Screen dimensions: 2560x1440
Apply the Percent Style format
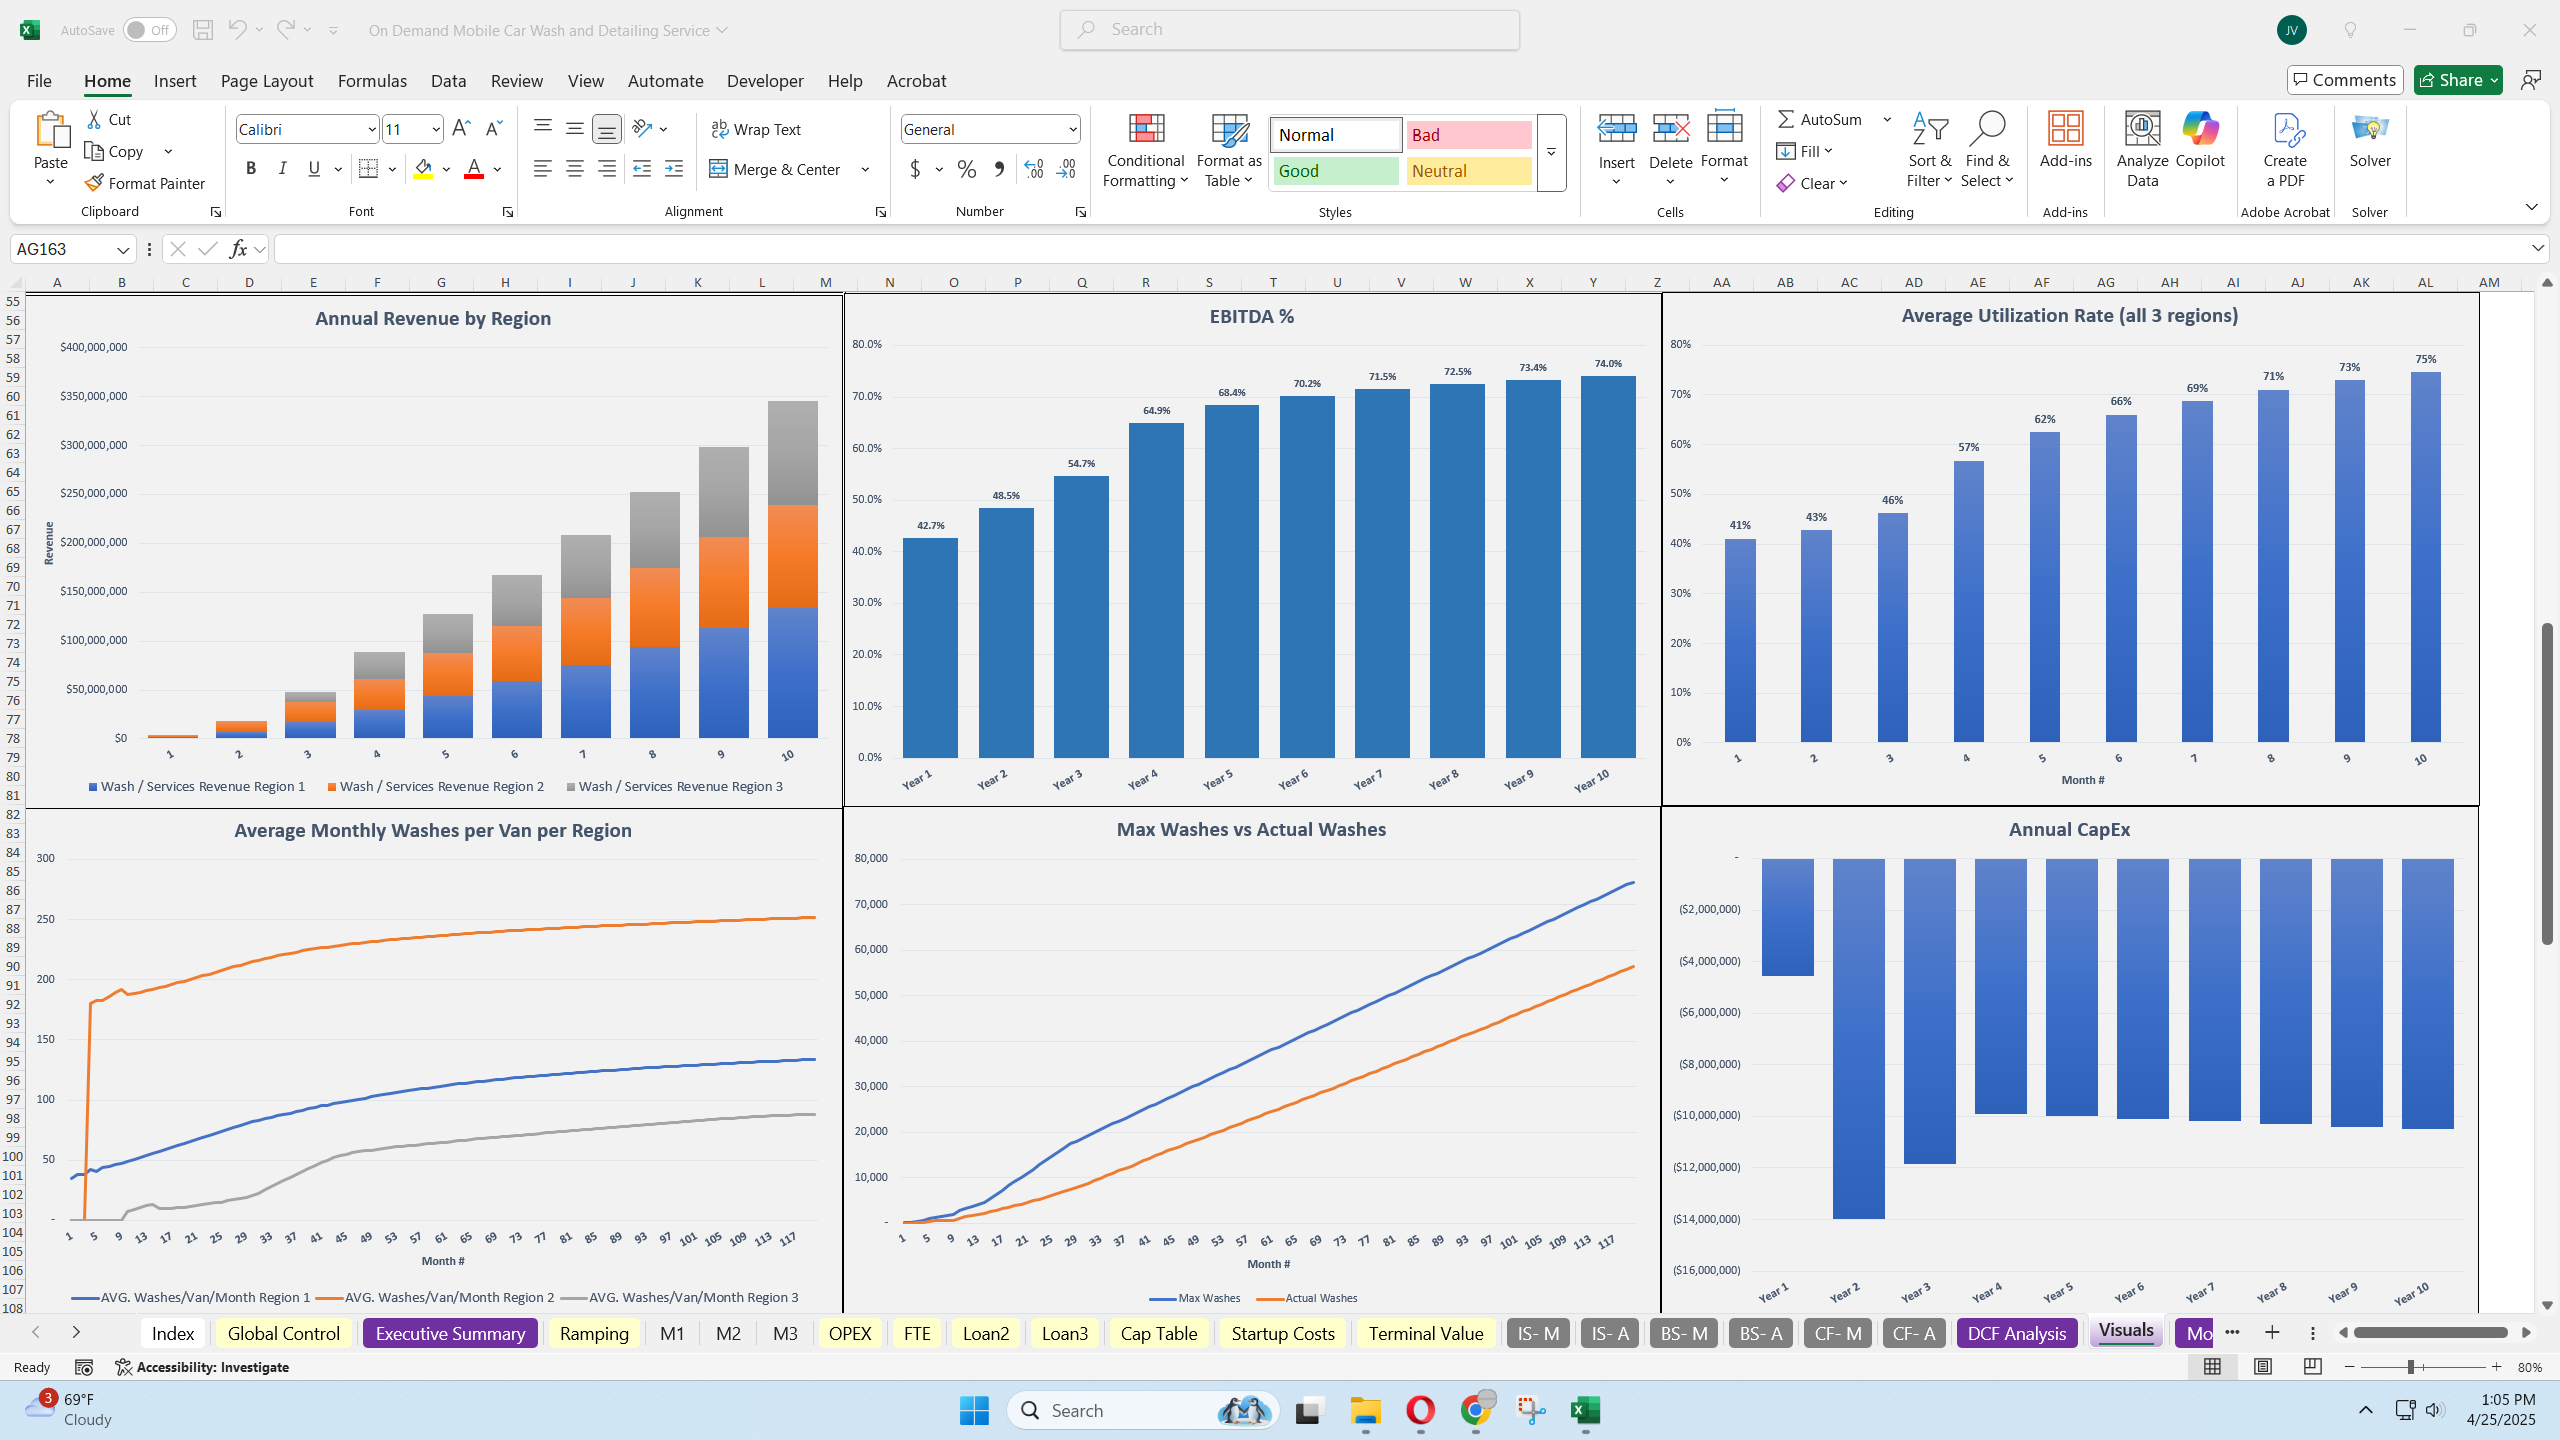pos(965,169)
